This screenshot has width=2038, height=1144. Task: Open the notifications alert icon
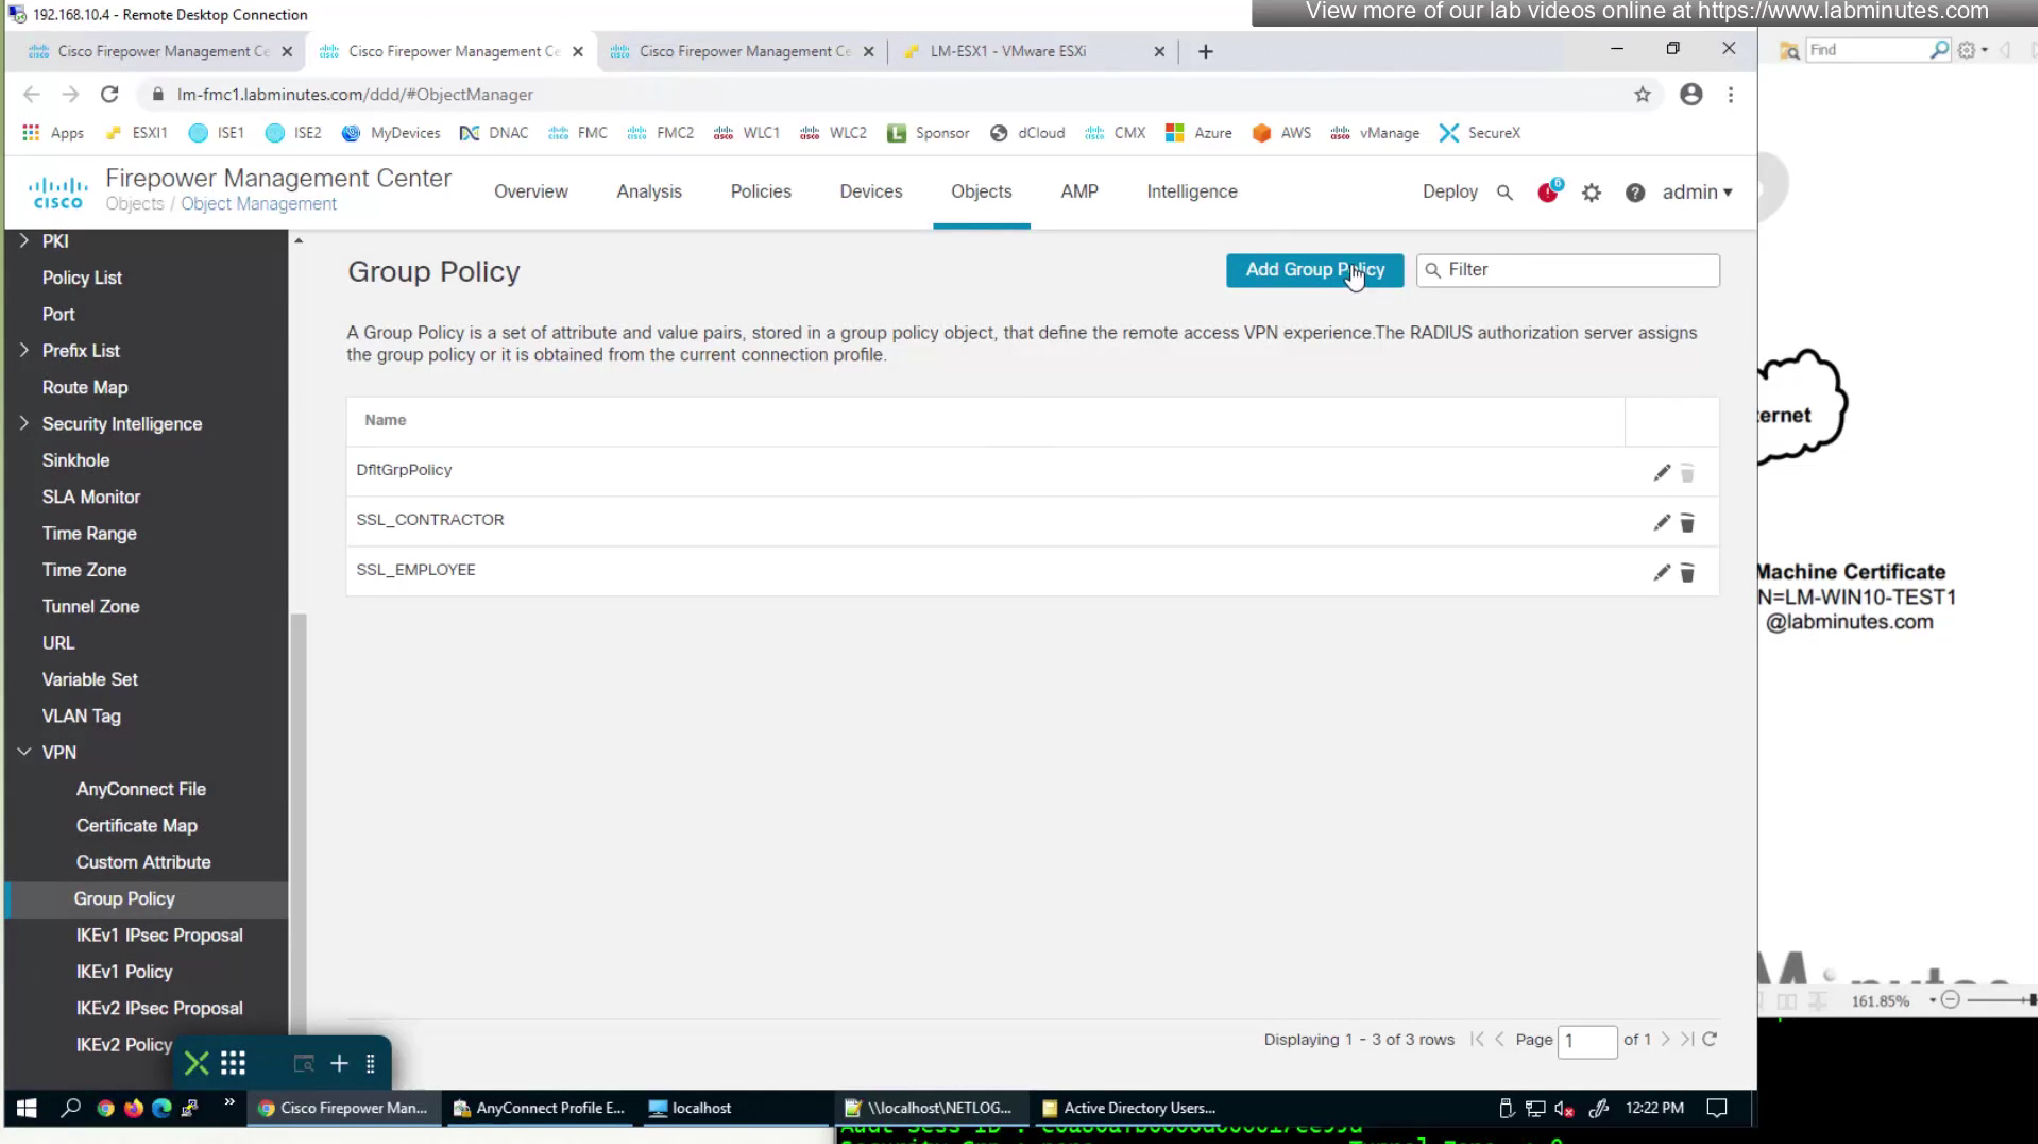pyautogui.click(x=1547, y=192)
